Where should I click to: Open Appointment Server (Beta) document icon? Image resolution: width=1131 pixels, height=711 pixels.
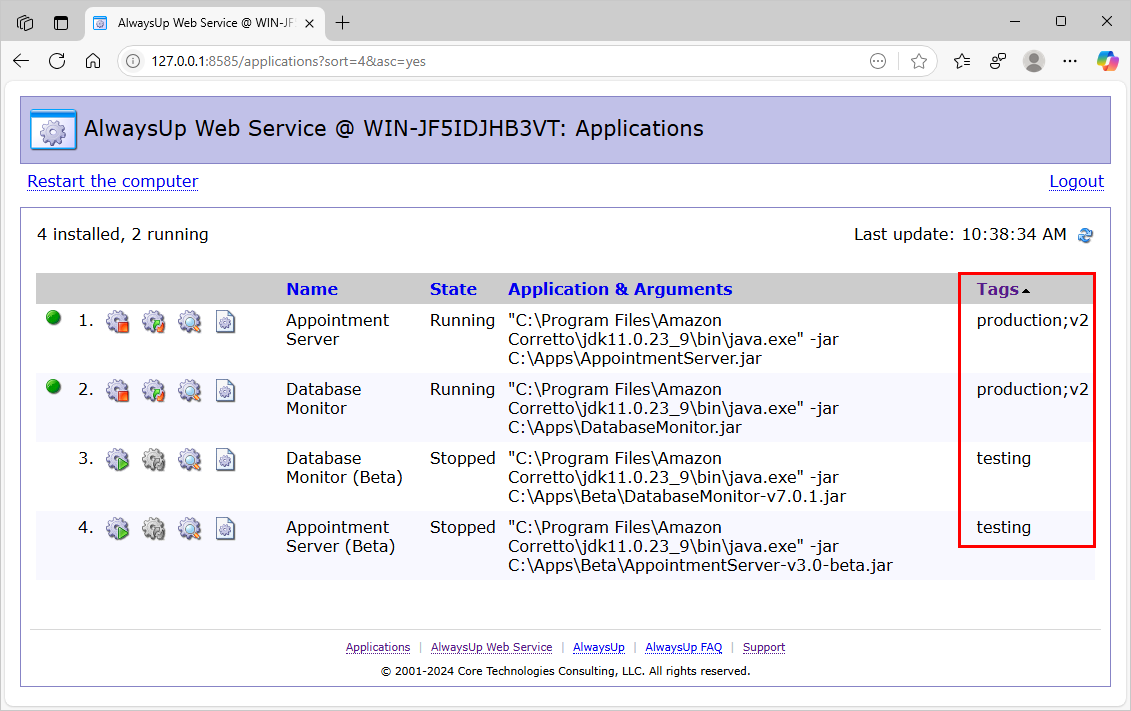(226, 529)
